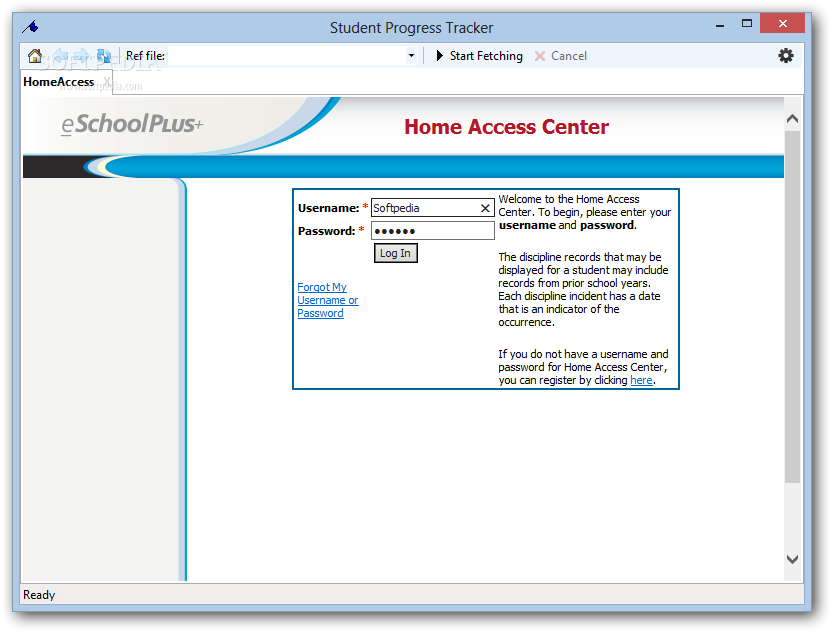Focus the Password field
This screenshot has width=832, height=632.
click(x=432, y=231)
